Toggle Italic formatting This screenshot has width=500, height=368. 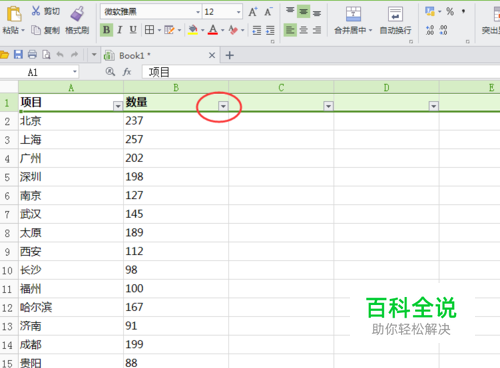tap(120, 30)
